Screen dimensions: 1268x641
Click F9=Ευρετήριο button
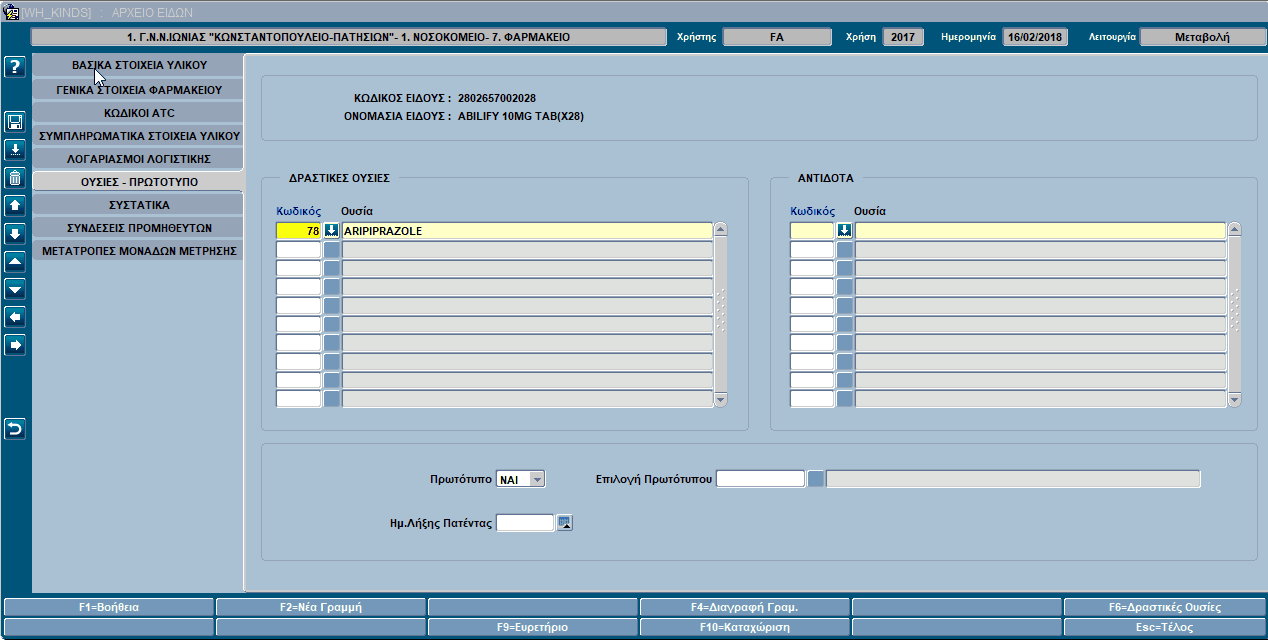532,628
